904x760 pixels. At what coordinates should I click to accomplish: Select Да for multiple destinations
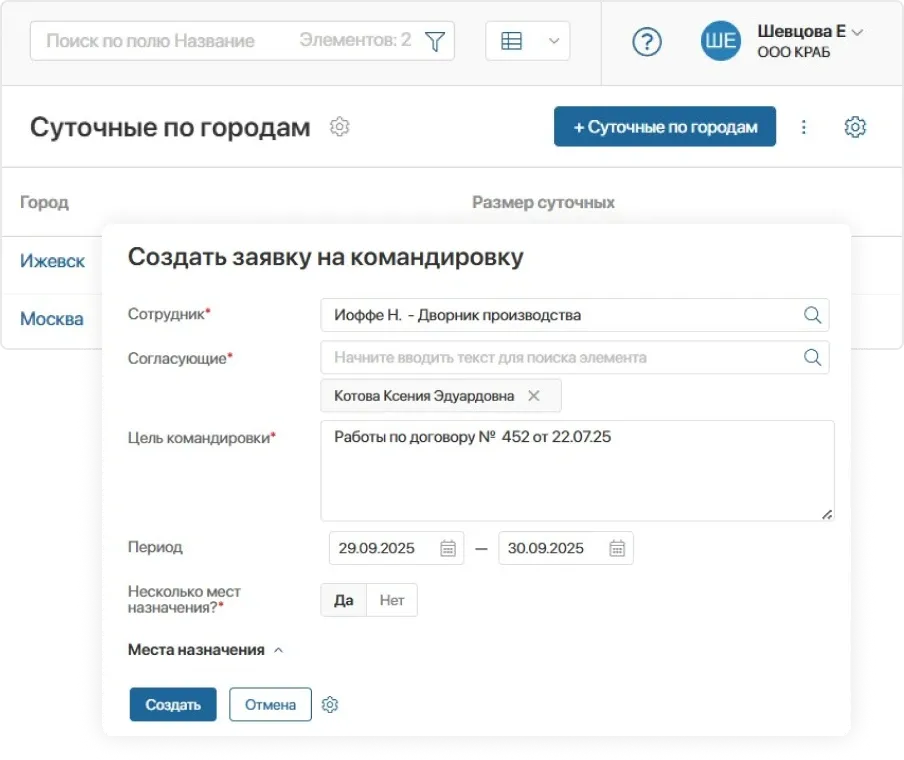click(344, 600)
